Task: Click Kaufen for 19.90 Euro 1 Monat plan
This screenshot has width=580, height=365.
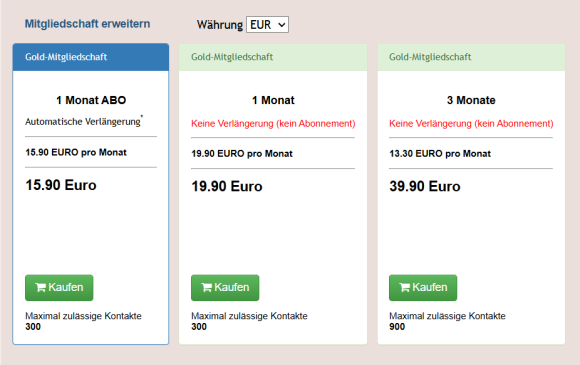Action: click(225, 287)
